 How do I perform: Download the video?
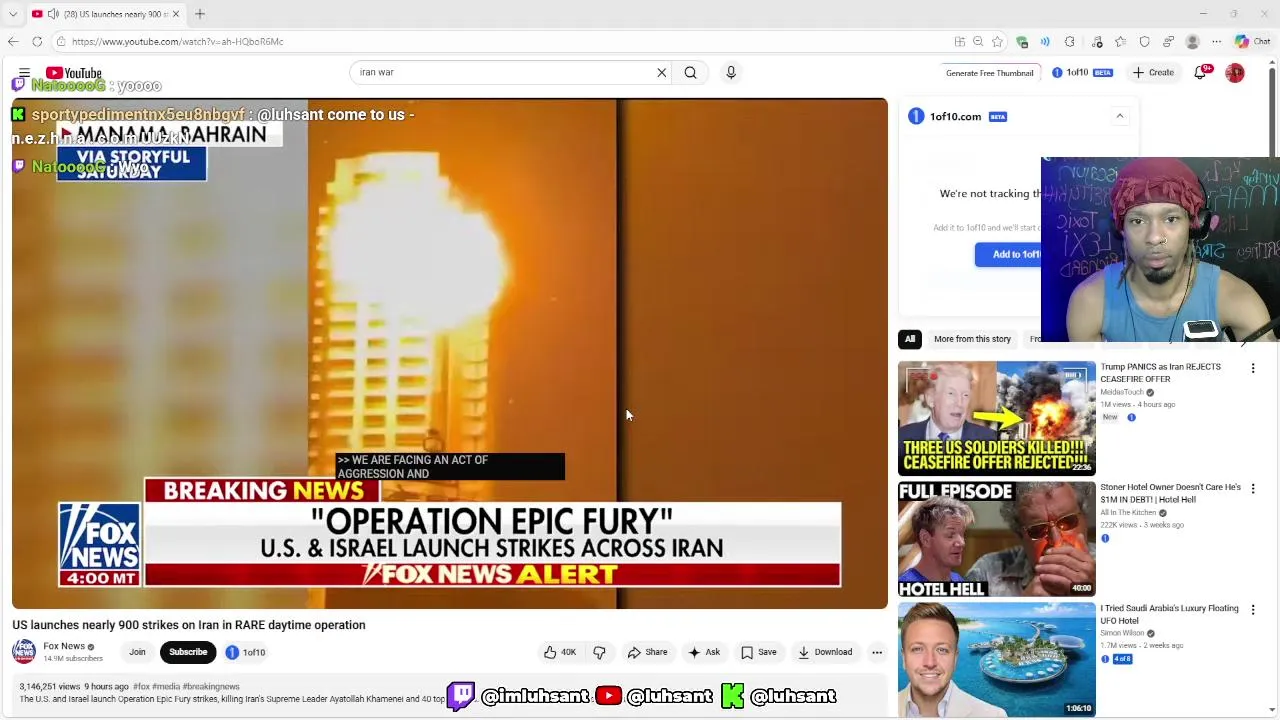[x=825, y=652]
